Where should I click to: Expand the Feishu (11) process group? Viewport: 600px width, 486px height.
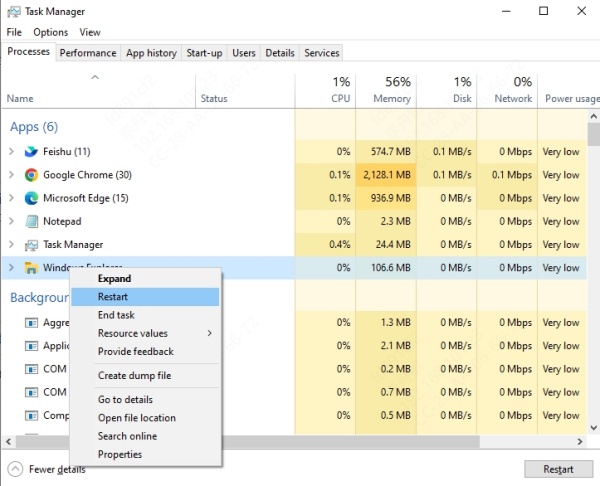(x=11, y=152)
